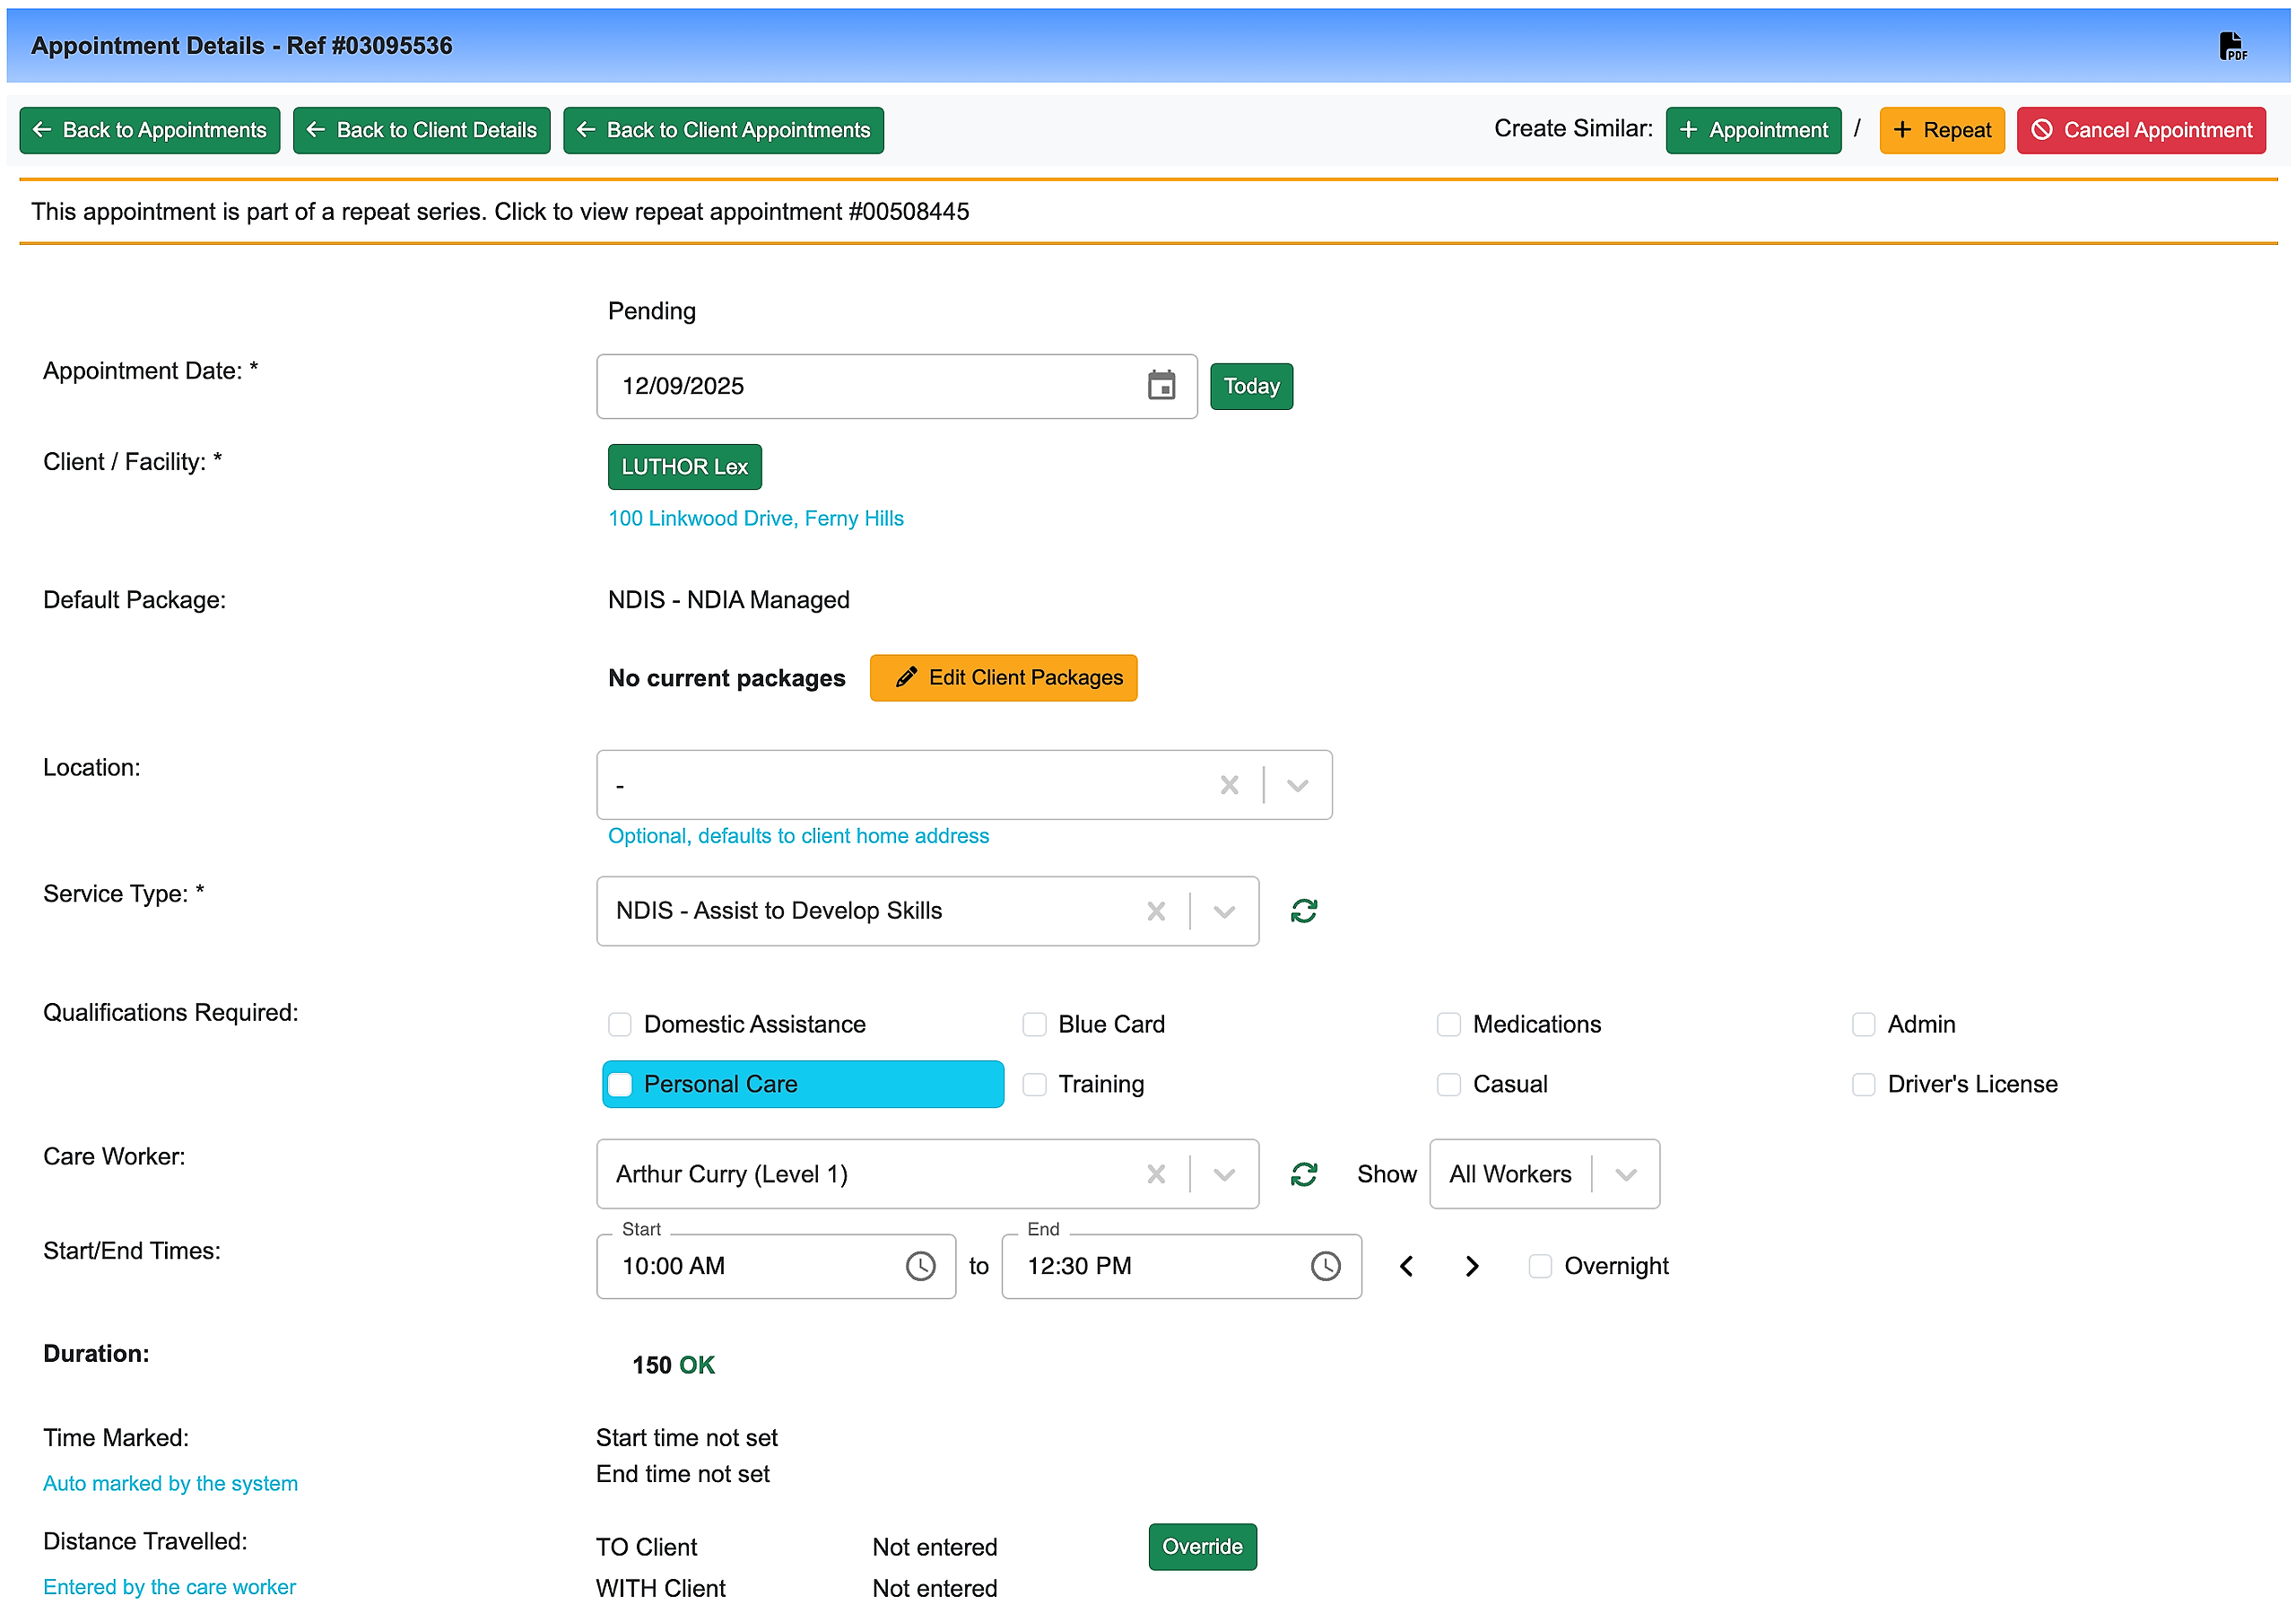Viewport: 2296px width, 1622px height.
Task: Check the Personal Care qualification
Action: 620,1084
